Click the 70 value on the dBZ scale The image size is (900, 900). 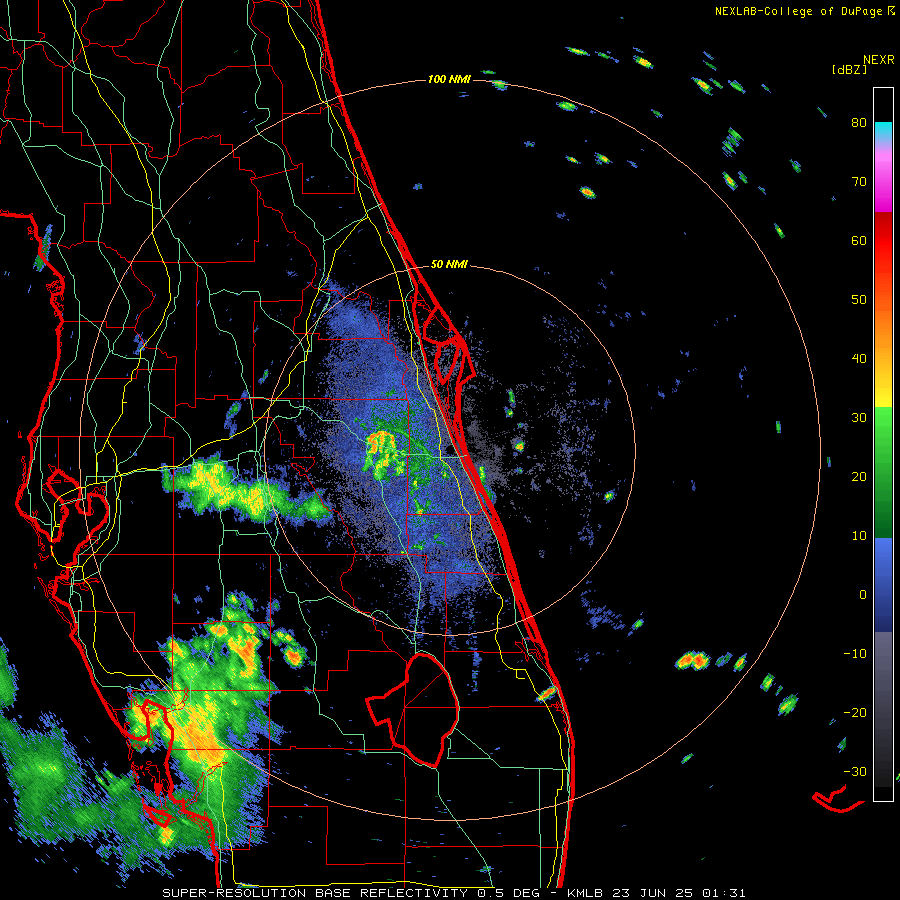pyautogui.click(x=859, y=181)
